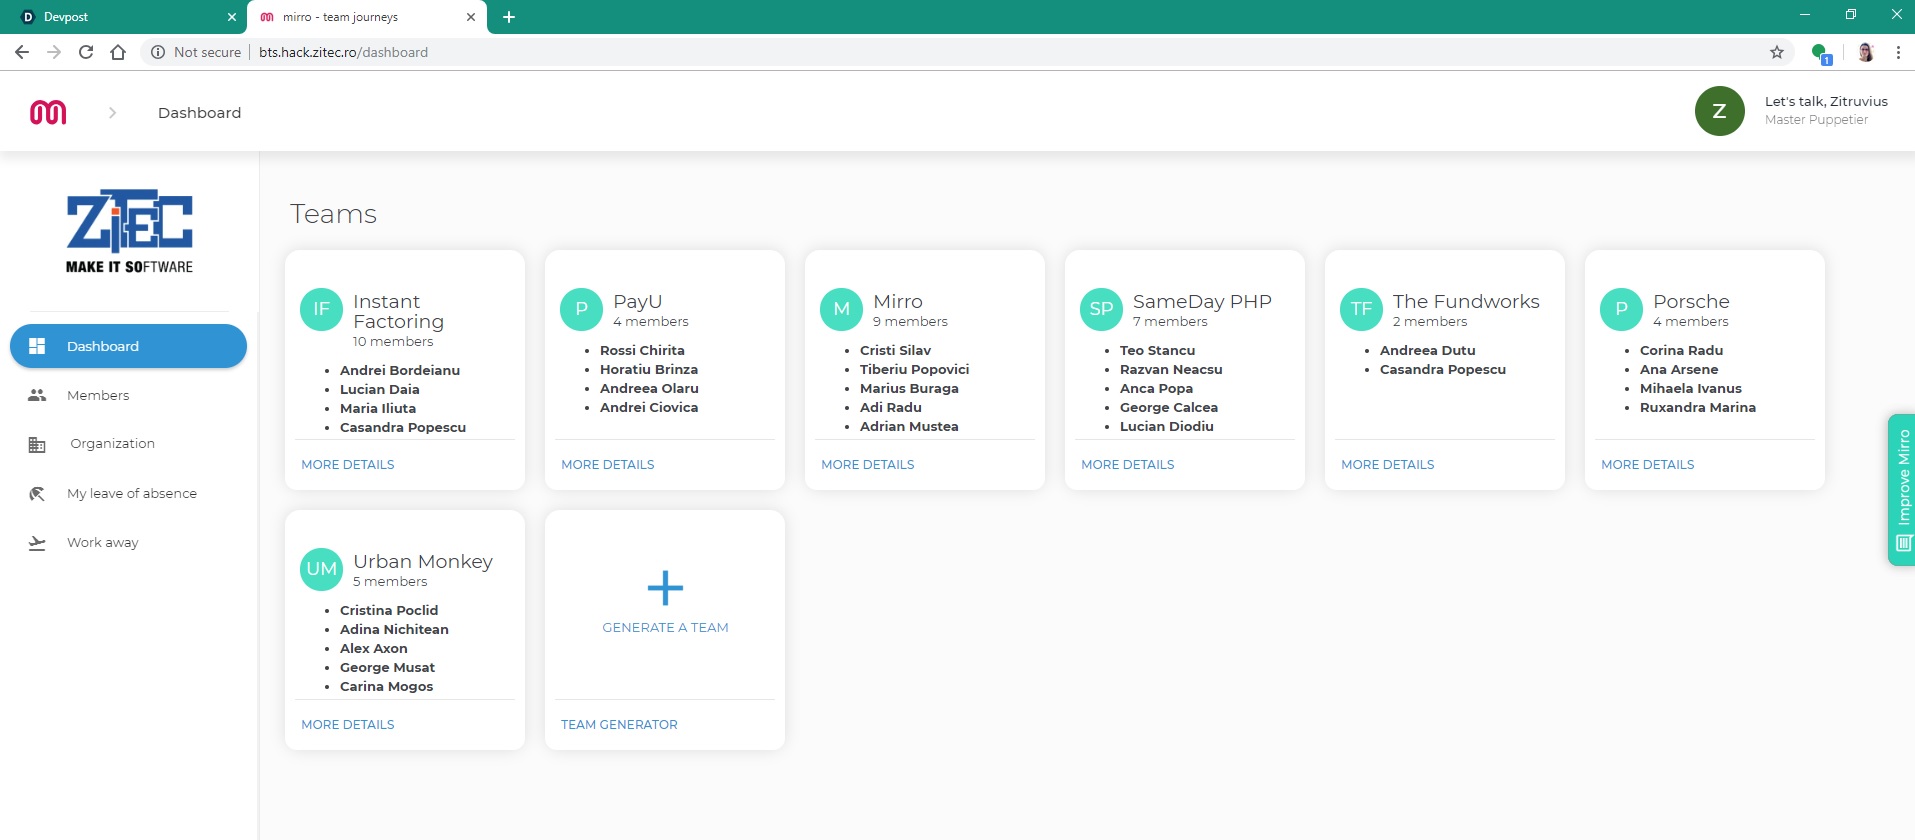This screenshot has height=840, width=1915.
Task: Go back using browser back arrow
Action: coord(22,52)
